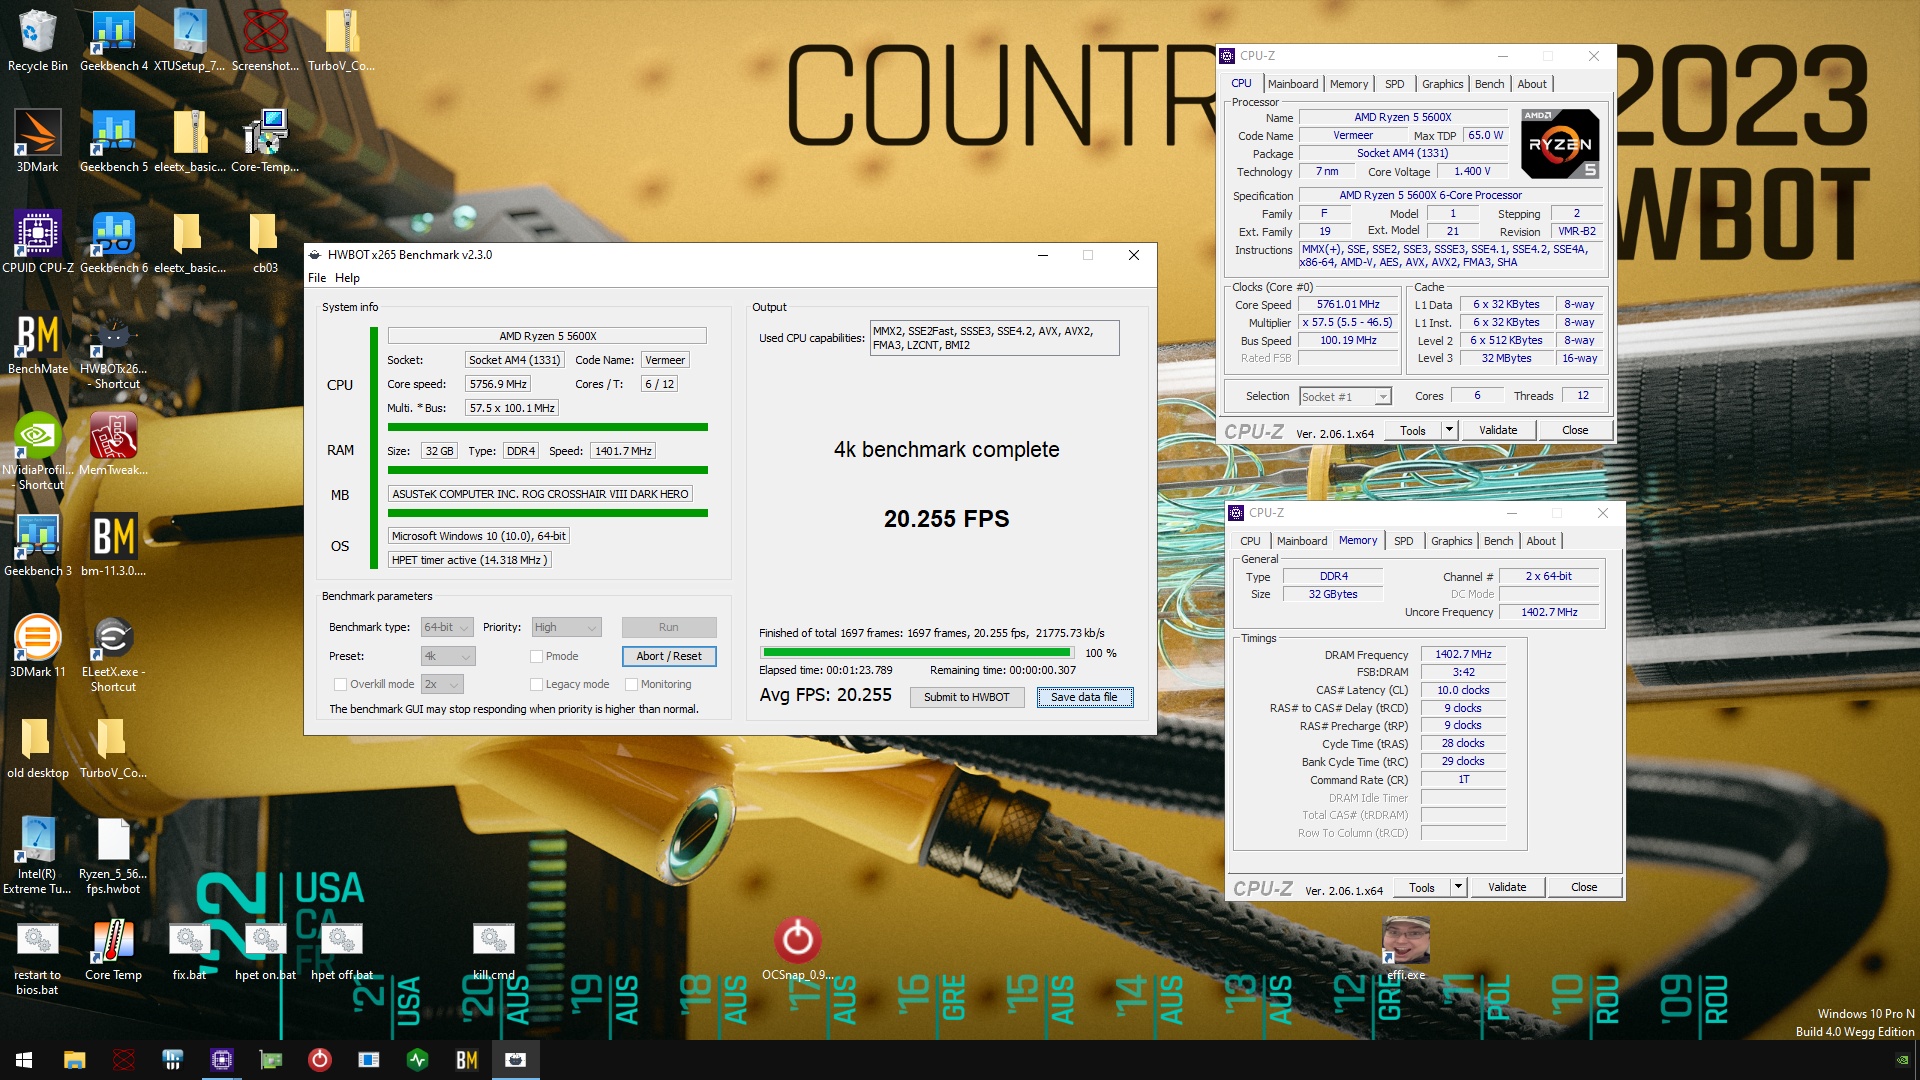This screenshot has width=1920, height=1080.
Task: Open Overkill mode 2x dropdown
Action: [x=442, y=684]
